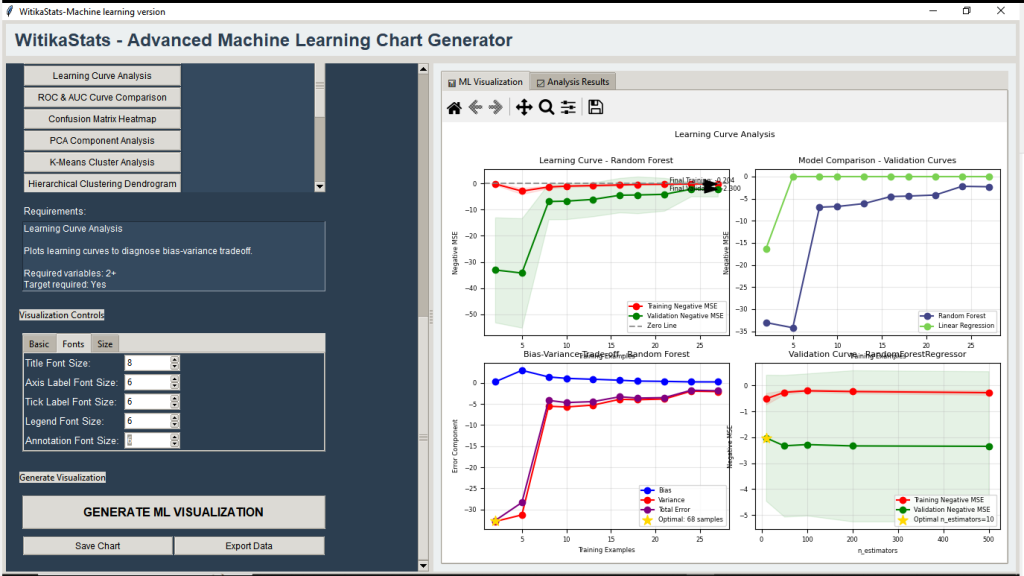Click the Save Chart button

click(x=98, y=546)
